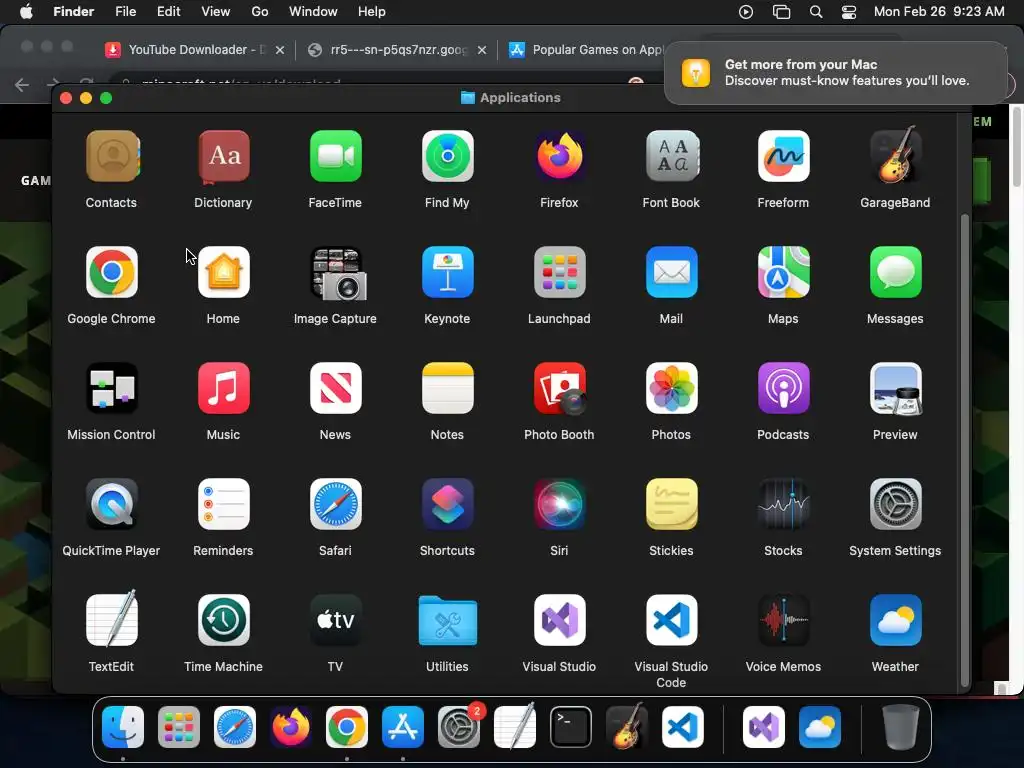Viewport: 1024px width, 768px height.
Task: Select Google Chrome in Applications folder
Action: [x=112, y=272]
